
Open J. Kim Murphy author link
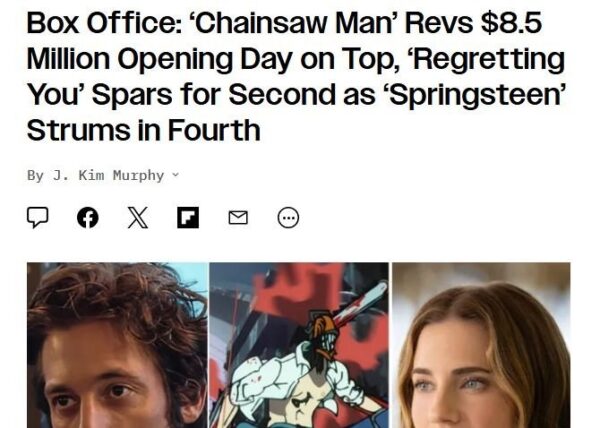click(x=108, y=175)
